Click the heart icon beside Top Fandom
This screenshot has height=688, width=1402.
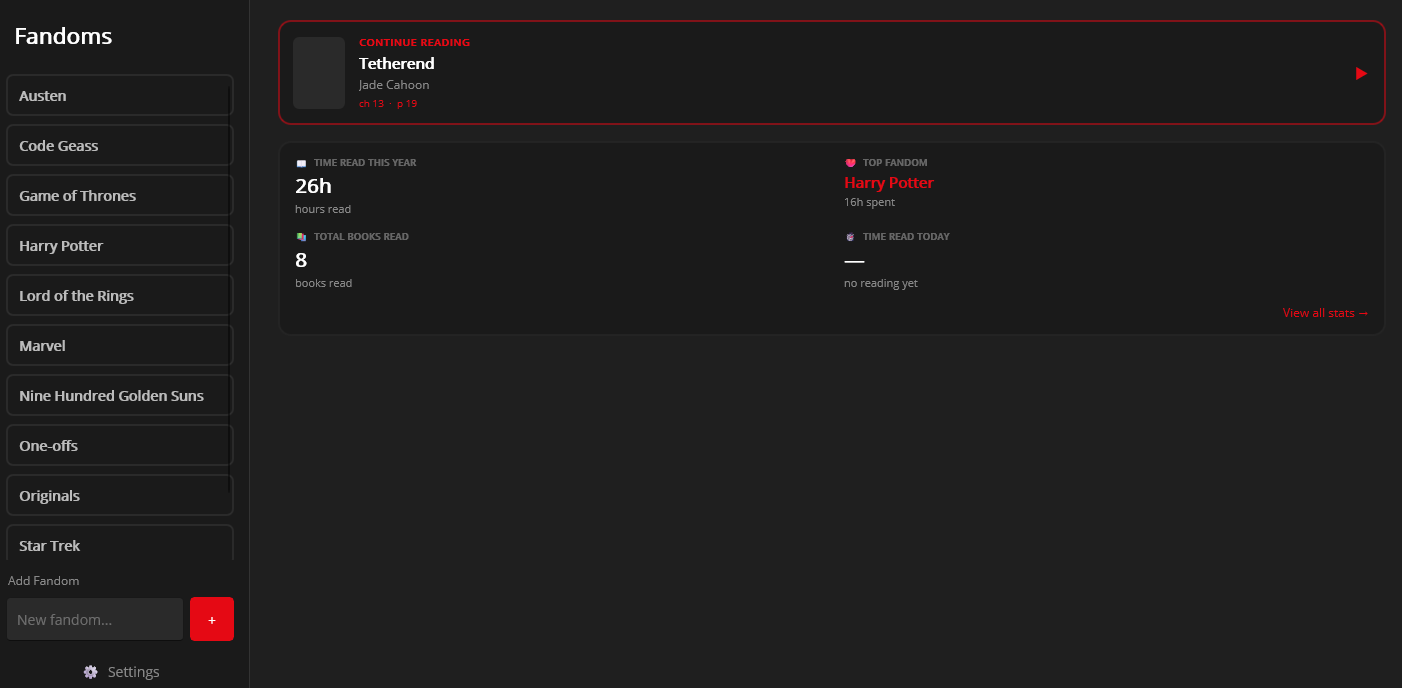click(x=850, y=162)
